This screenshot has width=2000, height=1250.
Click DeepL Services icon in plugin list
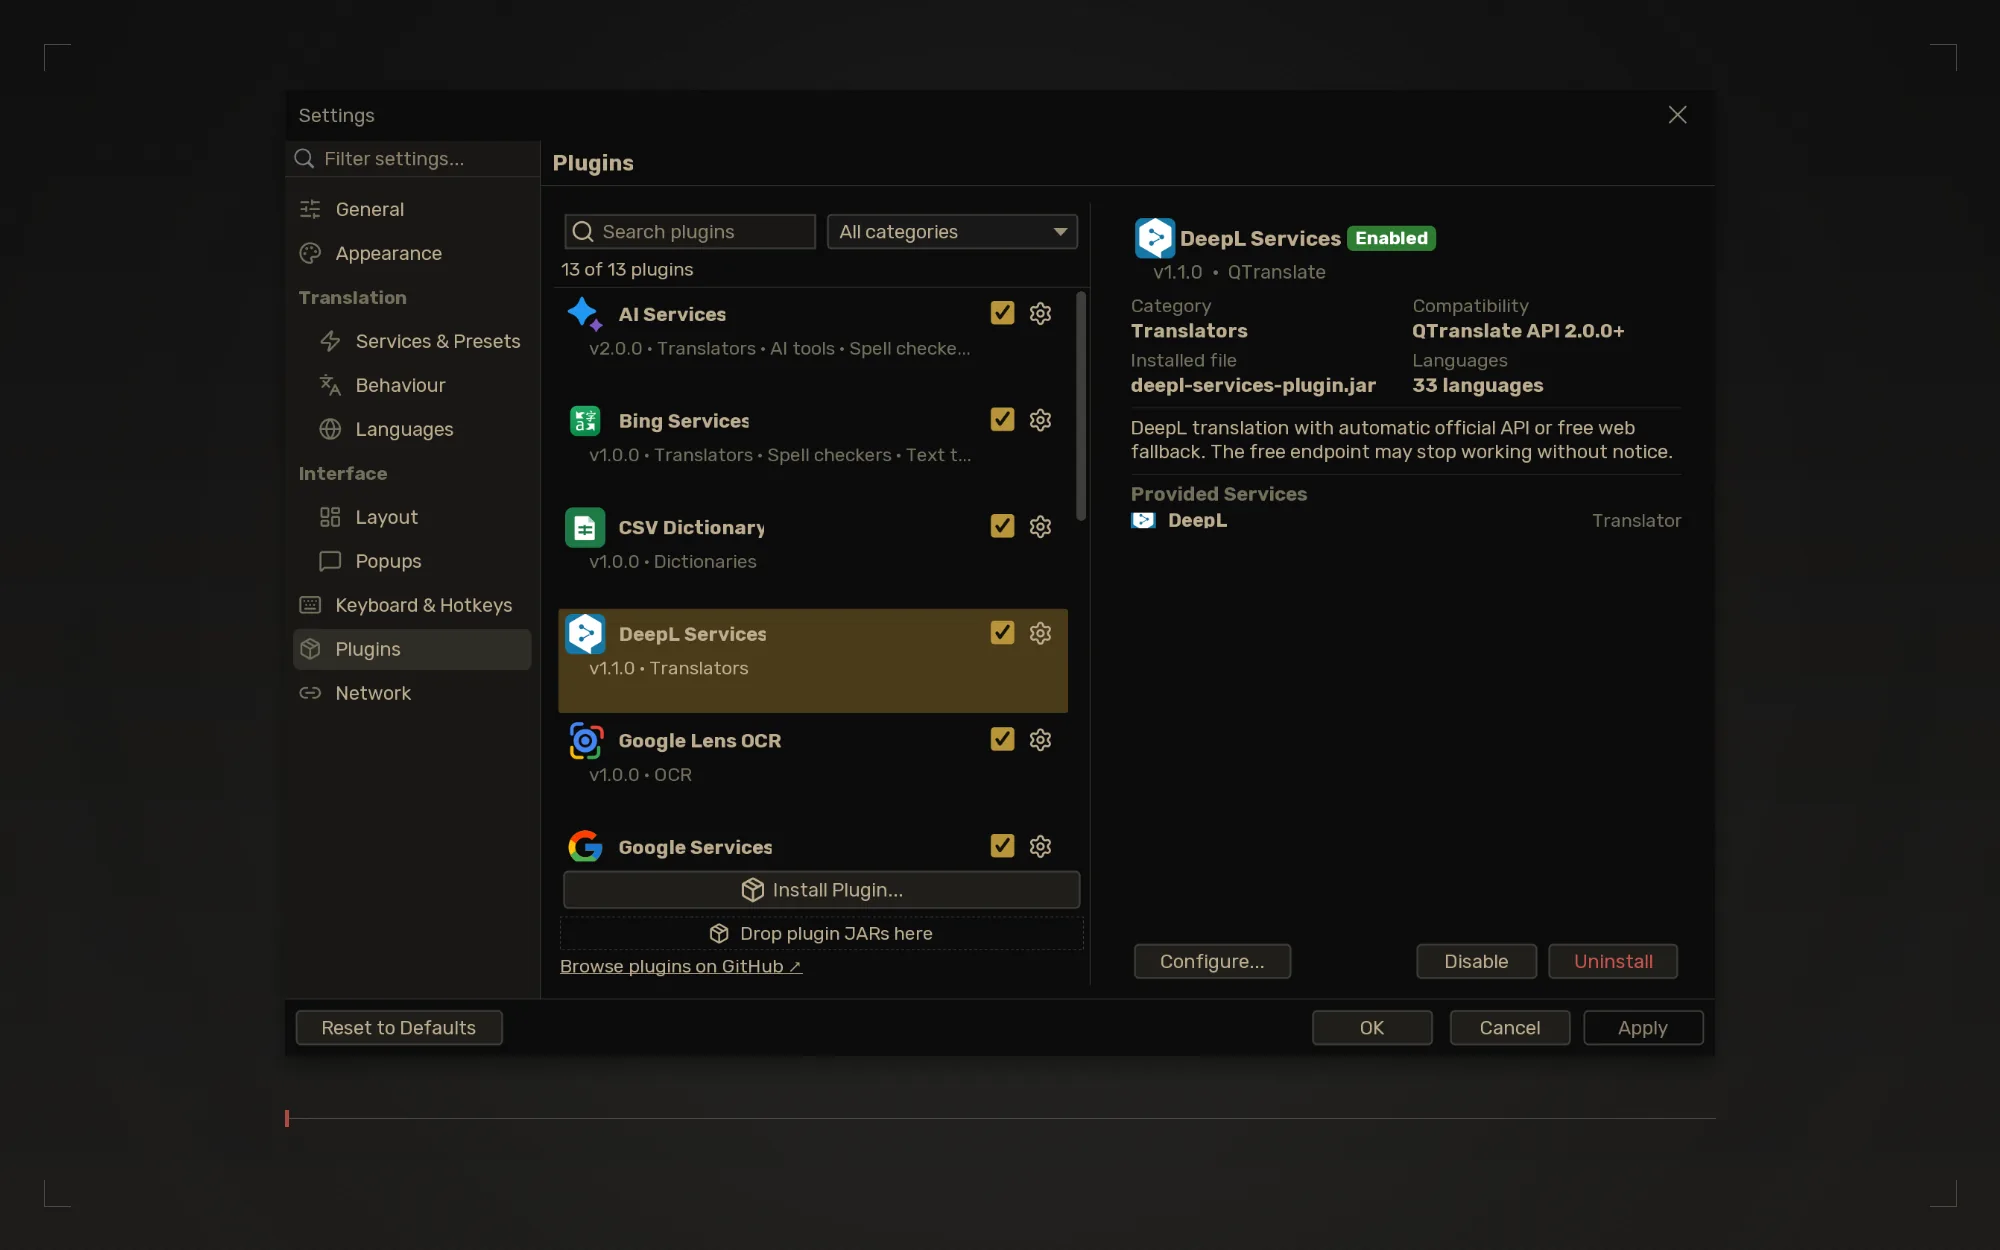coord(585,634)
